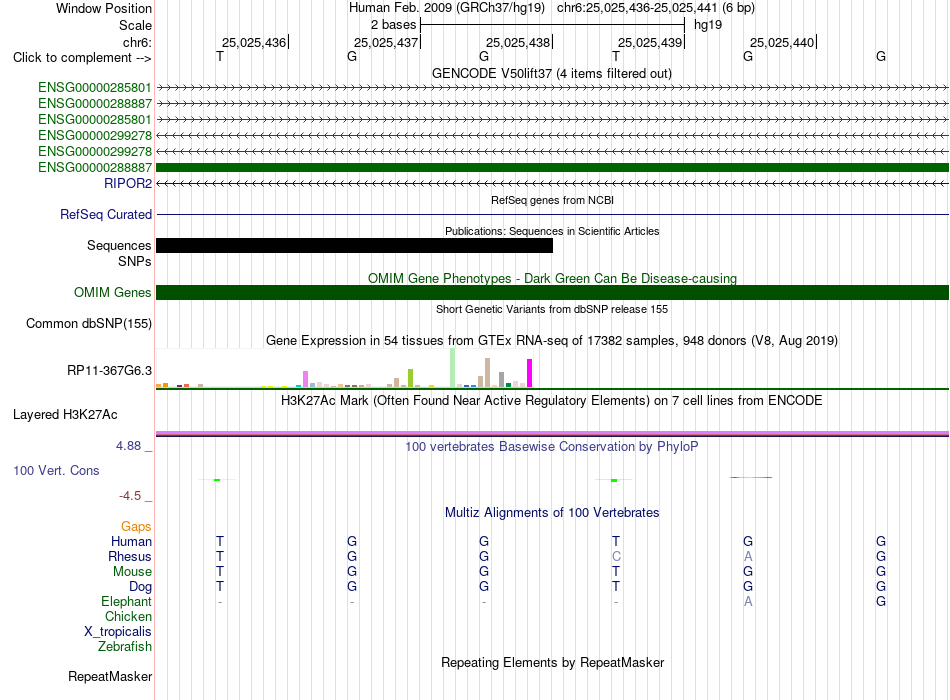Click 'Human Feb. 2009 (GRCh37/hg19)' assembly text
Image resolution: width=950 pixels, height=700 pixels.
pos(447,8)
